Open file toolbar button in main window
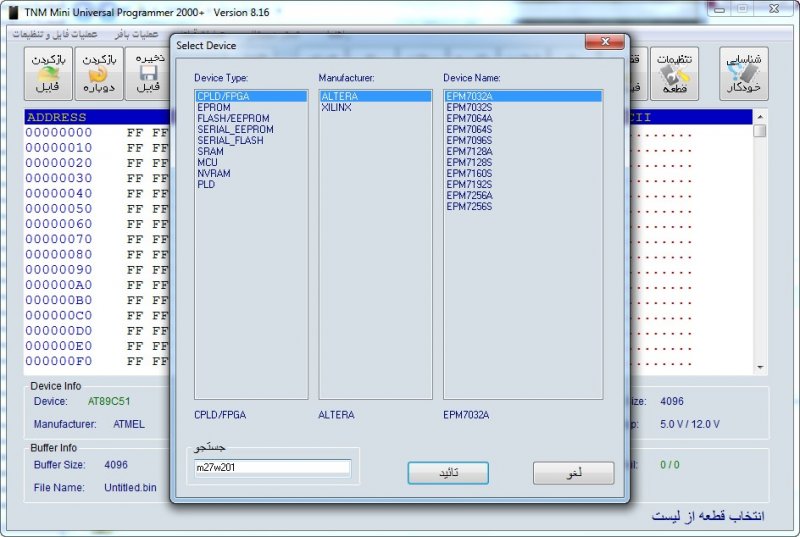 (48, 73)
